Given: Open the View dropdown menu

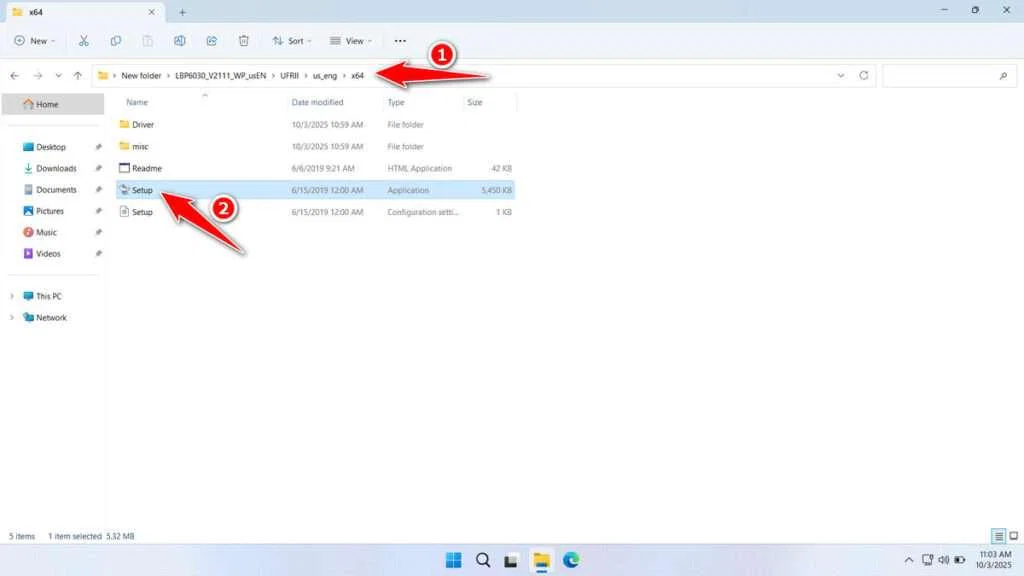Looking at the screenshot, I should click(x=351, y=41).
